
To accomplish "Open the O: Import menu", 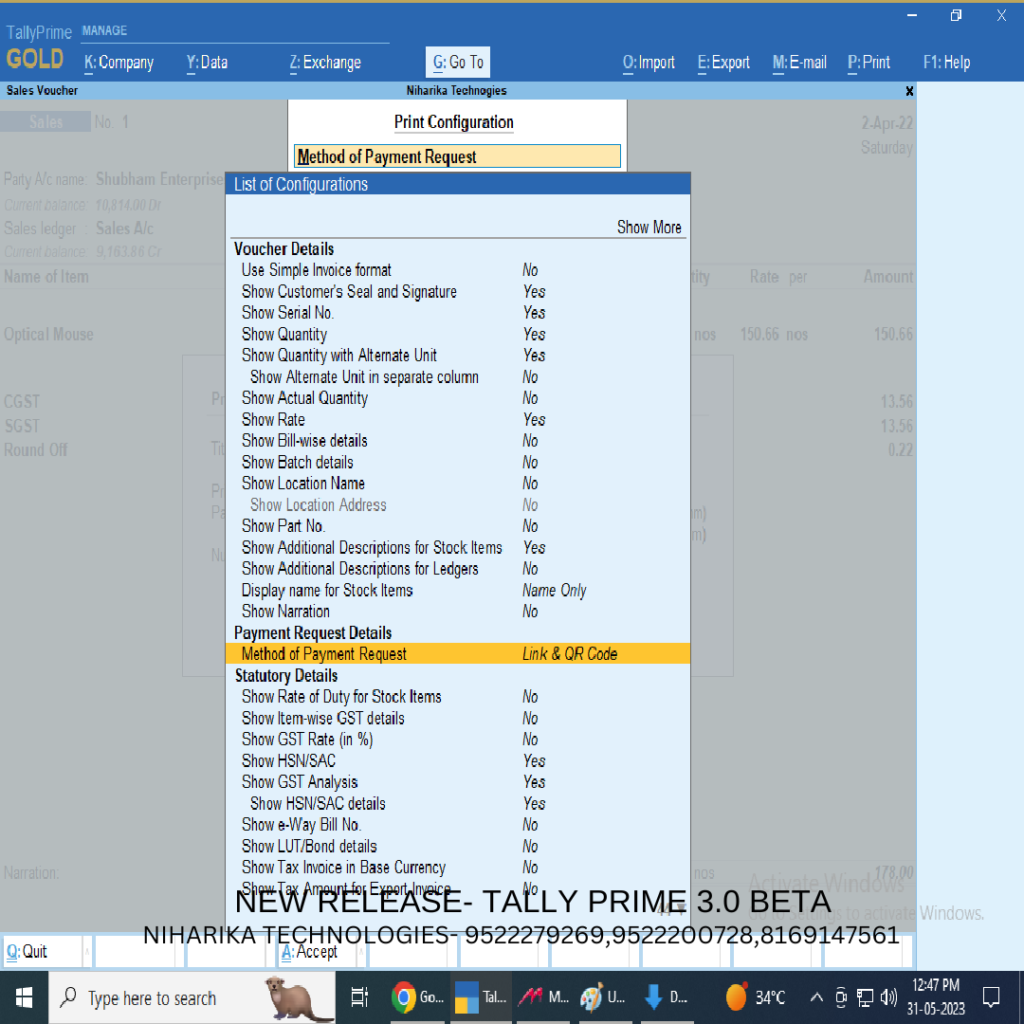I will point(648,63).
